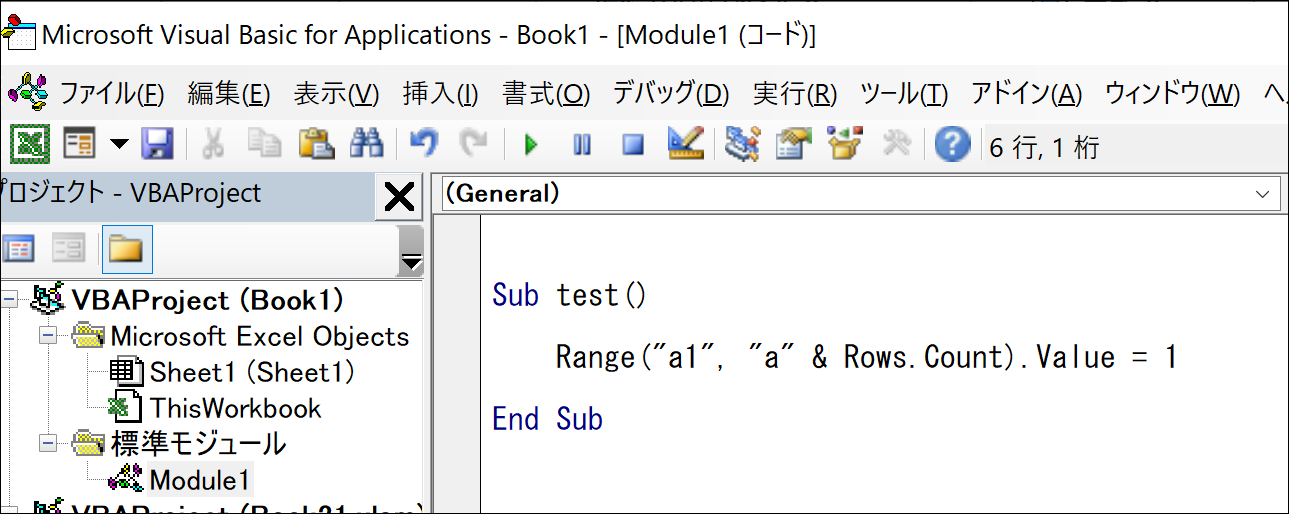Open the 編集(E) menu
Screen dimensions: 1289x514
[x=229, y=94]
